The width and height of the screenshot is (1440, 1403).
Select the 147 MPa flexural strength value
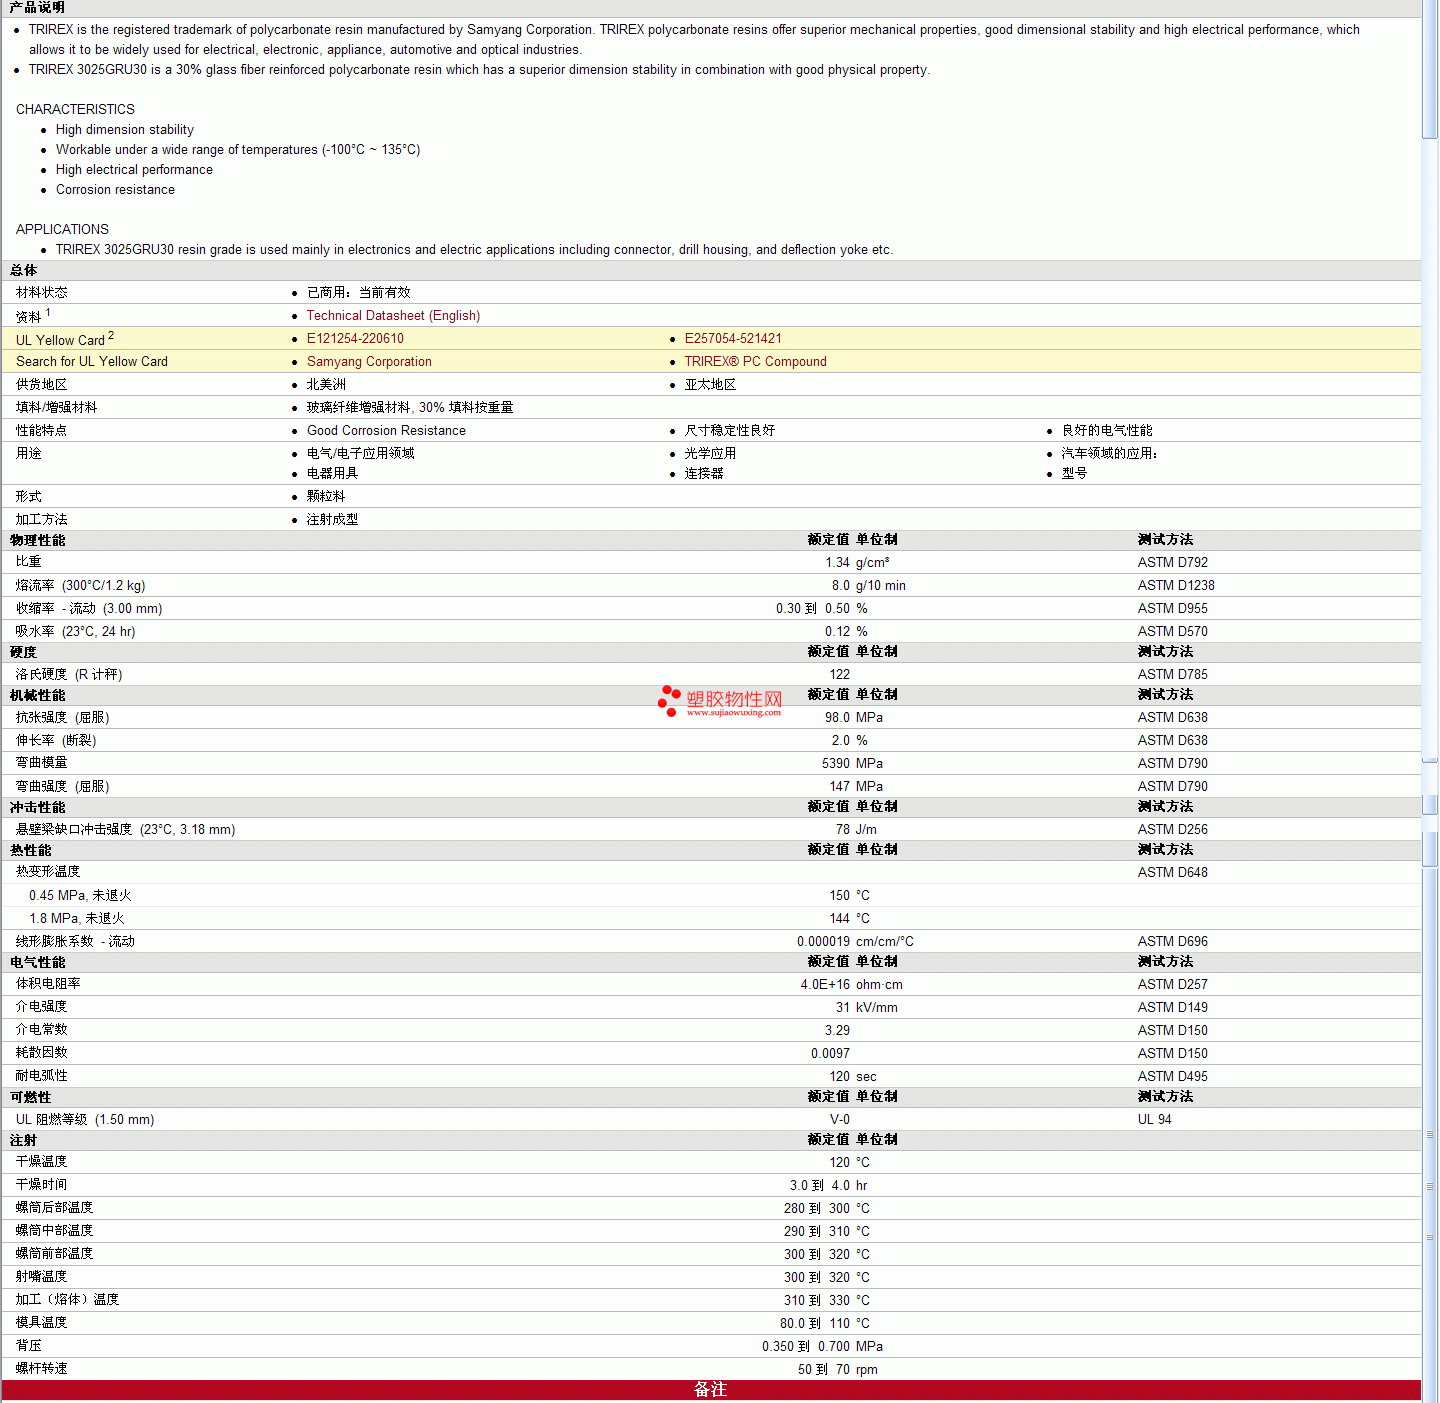click(857, 787)
